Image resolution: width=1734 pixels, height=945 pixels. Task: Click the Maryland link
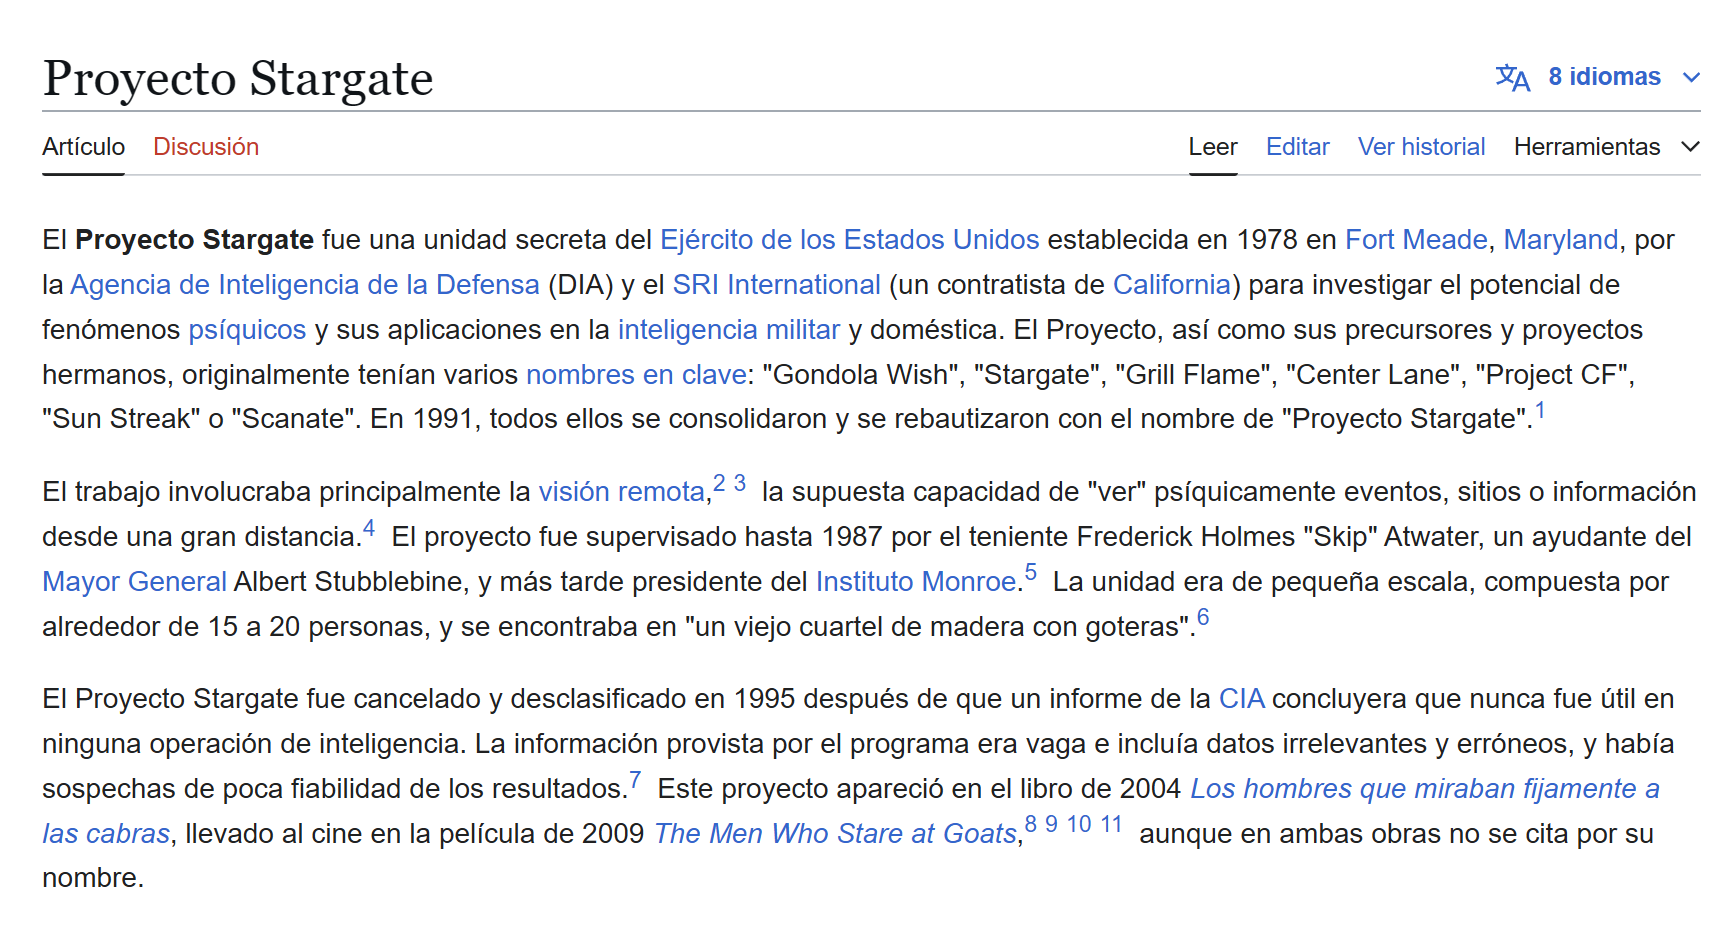point(1560,240)
